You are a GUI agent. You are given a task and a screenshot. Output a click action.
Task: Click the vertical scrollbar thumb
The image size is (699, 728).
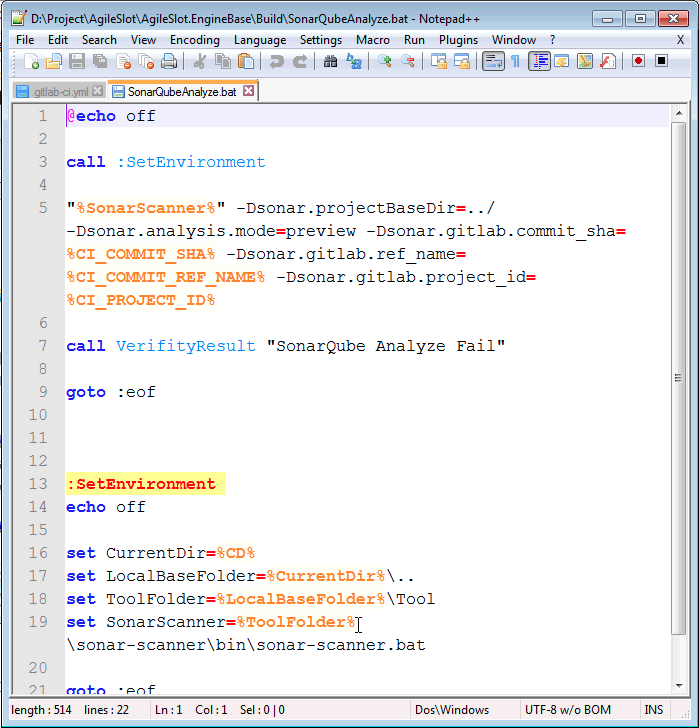click(x=679, y=378)
